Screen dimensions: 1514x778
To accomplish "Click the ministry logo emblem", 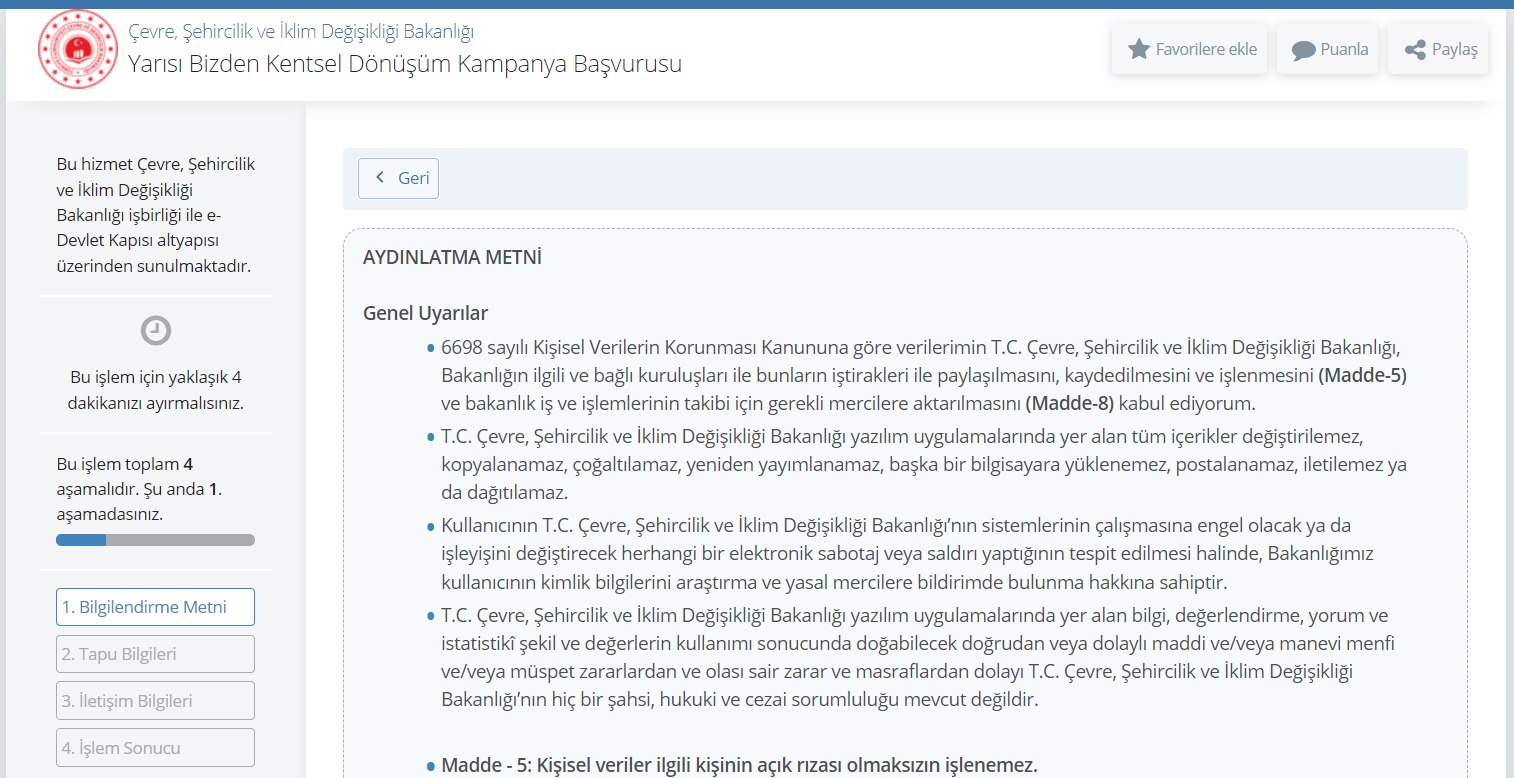I will click(77, 49).
